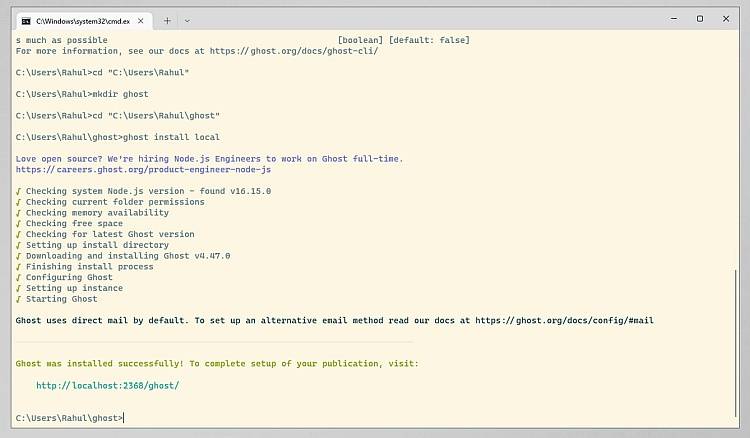Click the 'ghost install local' command line
The height and width of the screenshot is (438, 750).
pyautogui.click(x=118, y=137)
